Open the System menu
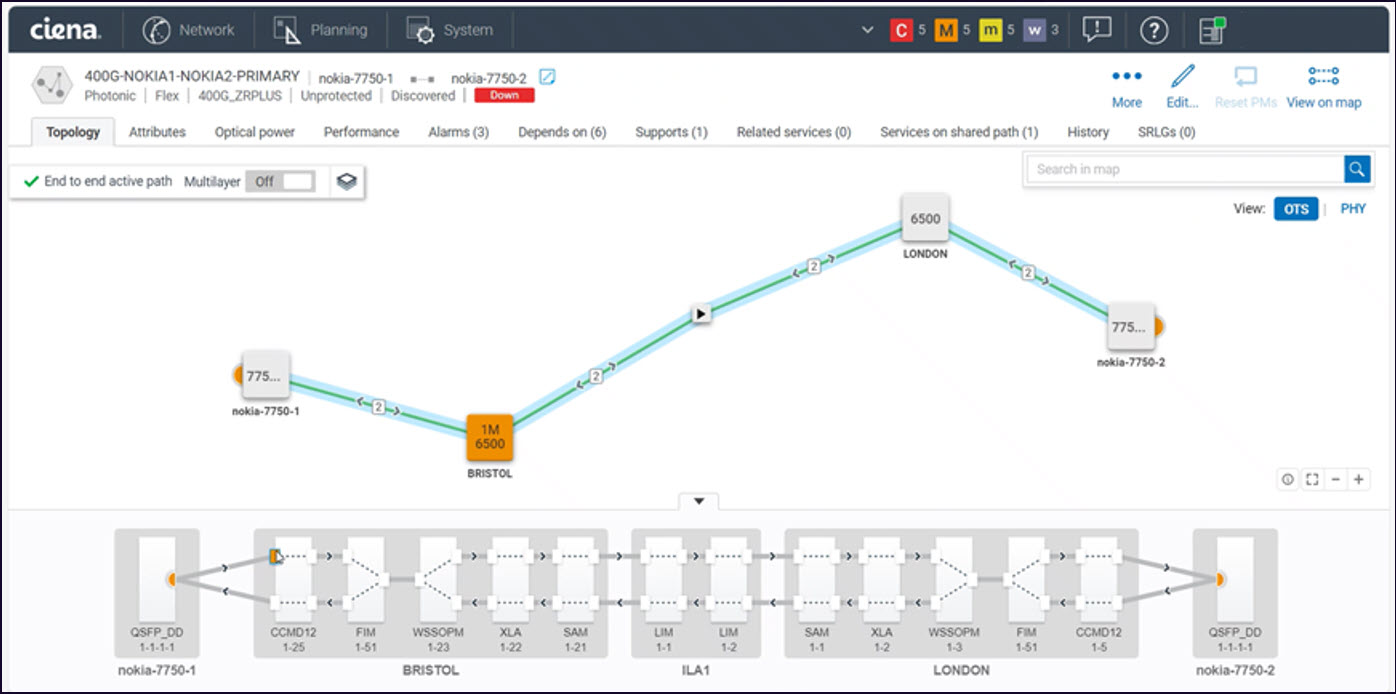Viewport: 1396px width, 694px height. pyautogui.click(x=450, y=30)
